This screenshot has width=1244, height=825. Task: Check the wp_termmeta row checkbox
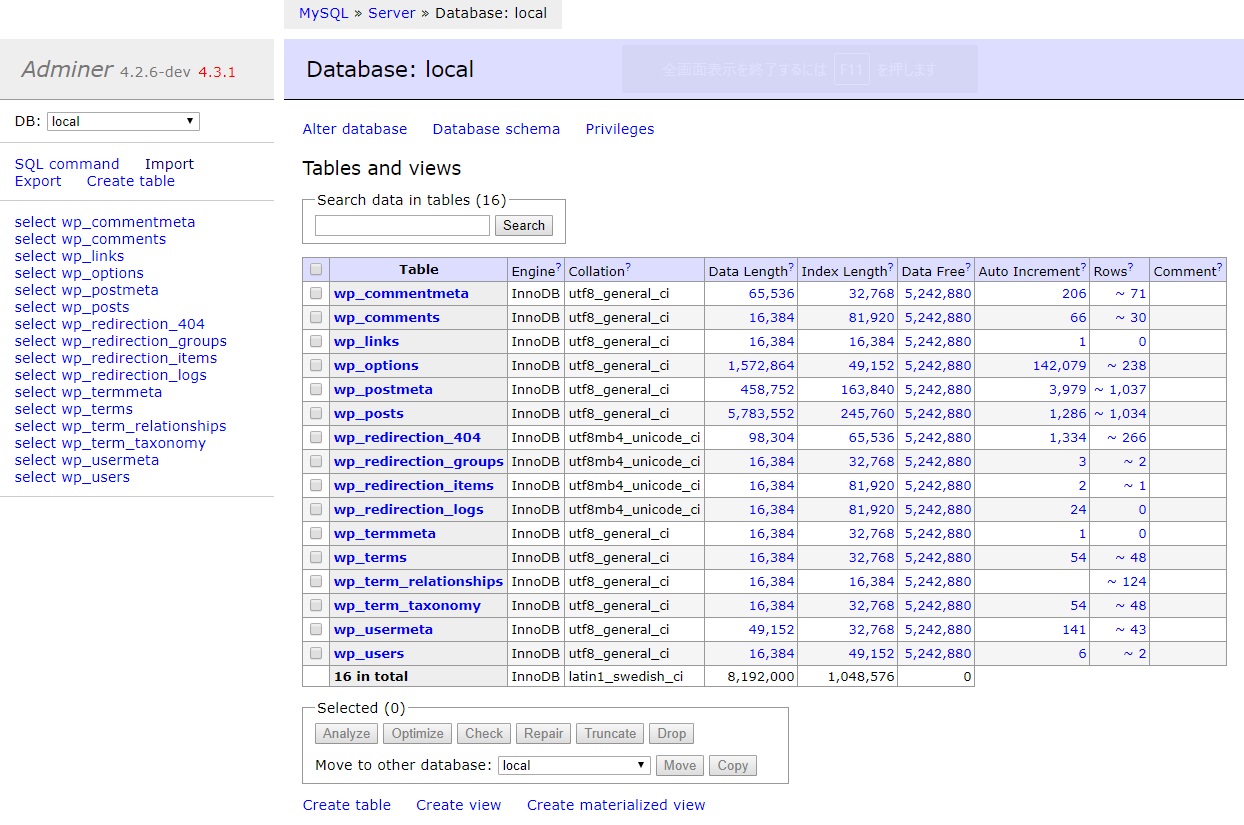tap(316, 533)
